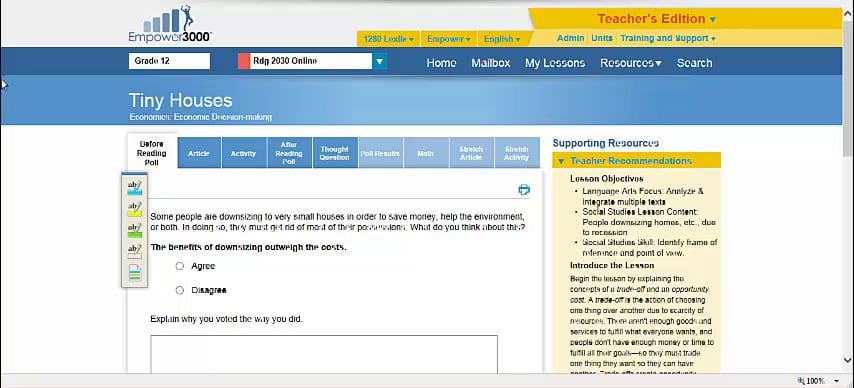Click the red class color swatch
Screen dimensions: 854x388
[x=243, y=62]
